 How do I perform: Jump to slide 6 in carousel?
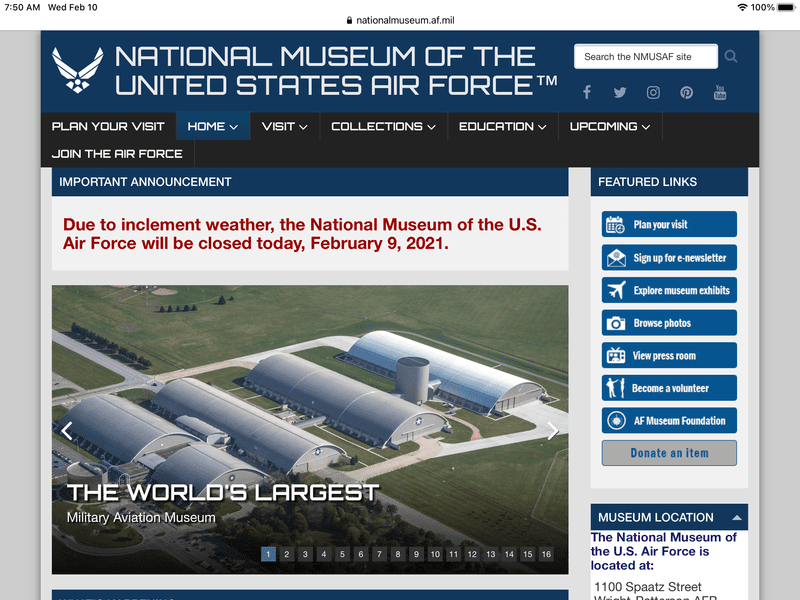coord(361,554)
